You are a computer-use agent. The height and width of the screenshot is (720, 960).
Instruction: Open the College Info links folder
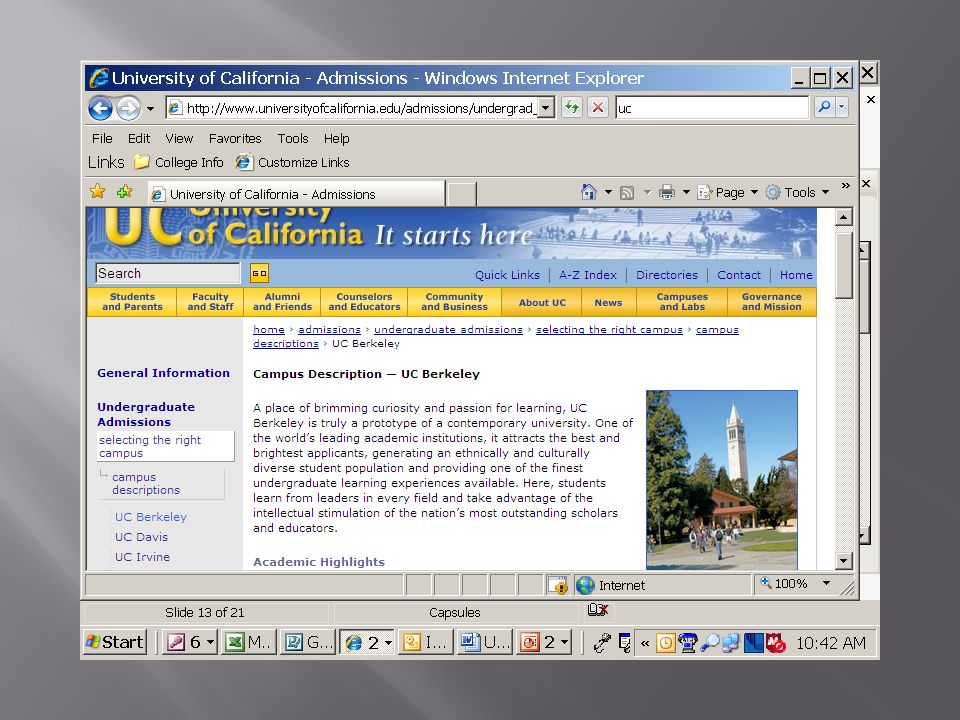(179, 162)
